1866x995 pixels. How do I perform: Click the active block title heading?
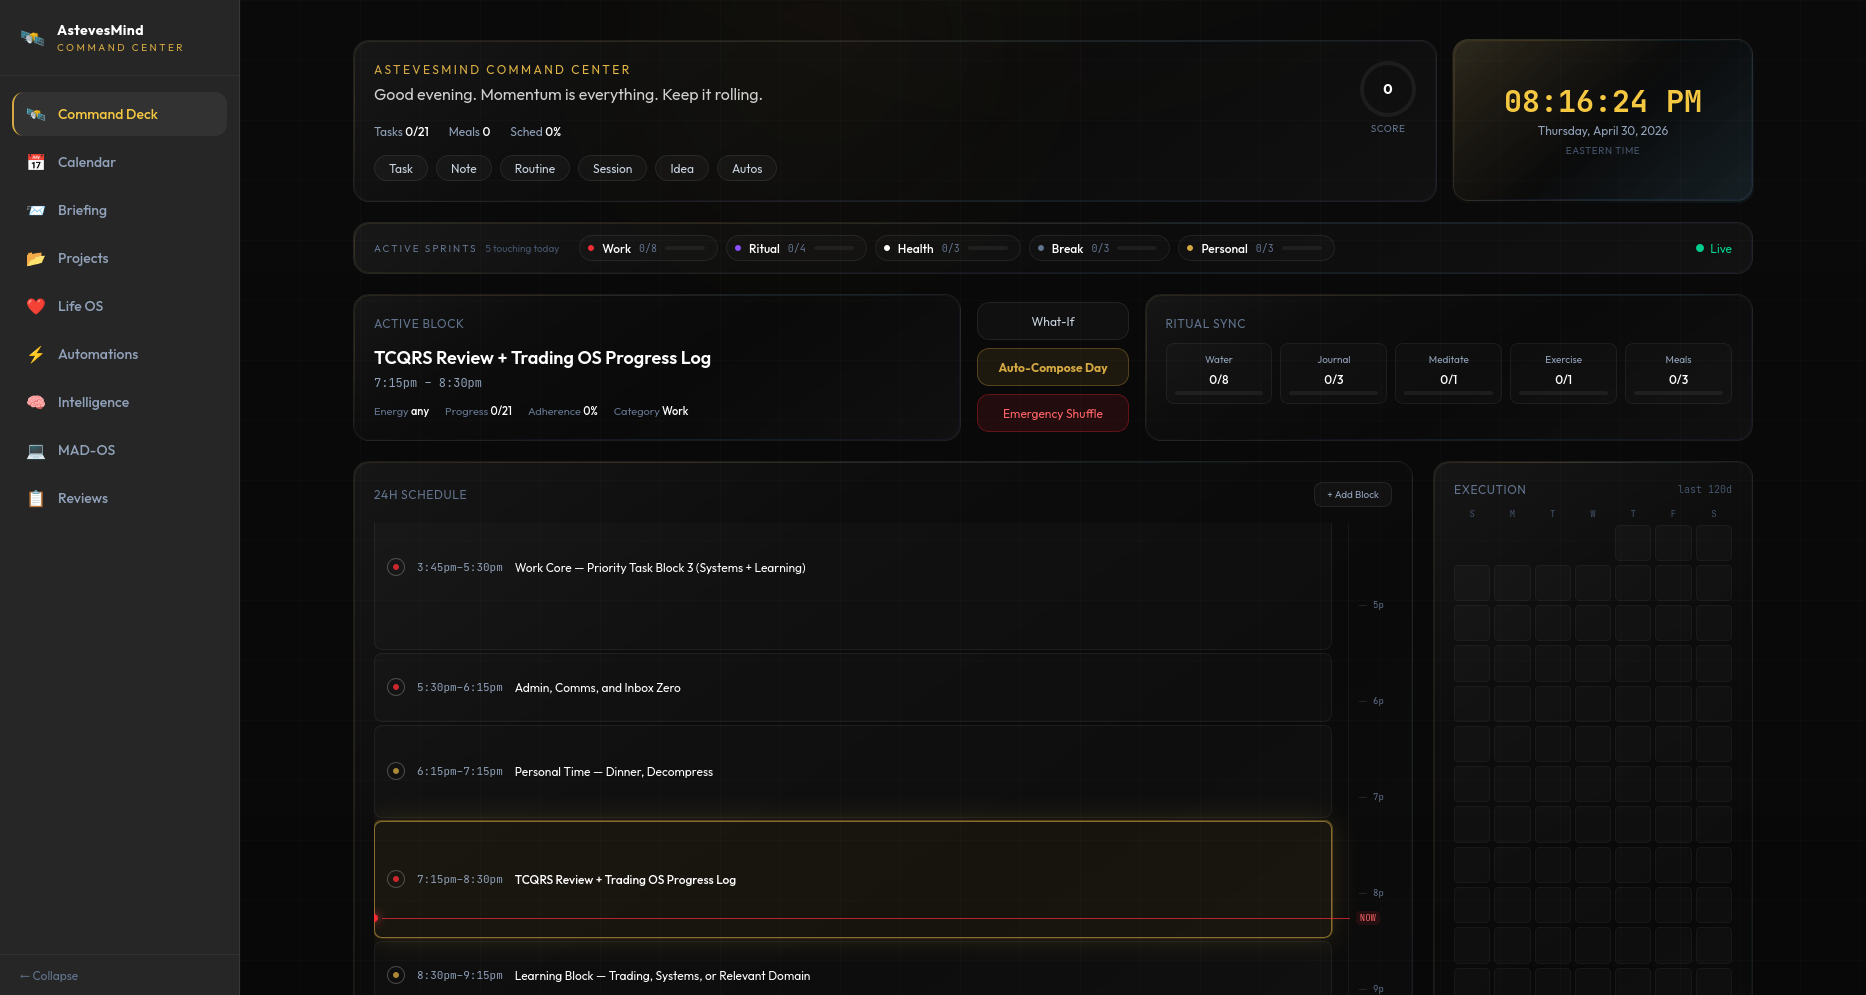[542, 358]
